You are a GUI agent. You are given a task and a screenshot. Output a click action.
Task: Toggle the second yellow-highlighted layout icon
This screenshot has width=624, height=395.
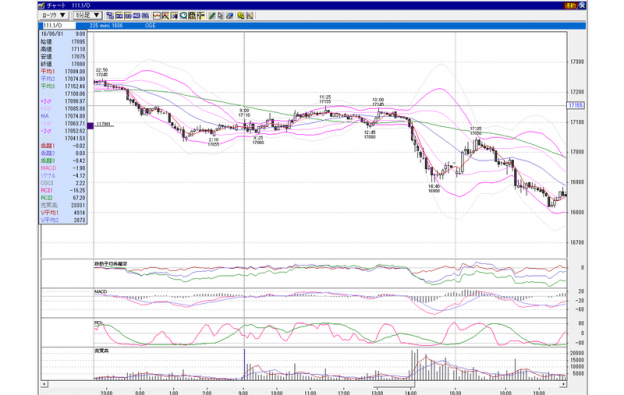click(x=128, y=16)
